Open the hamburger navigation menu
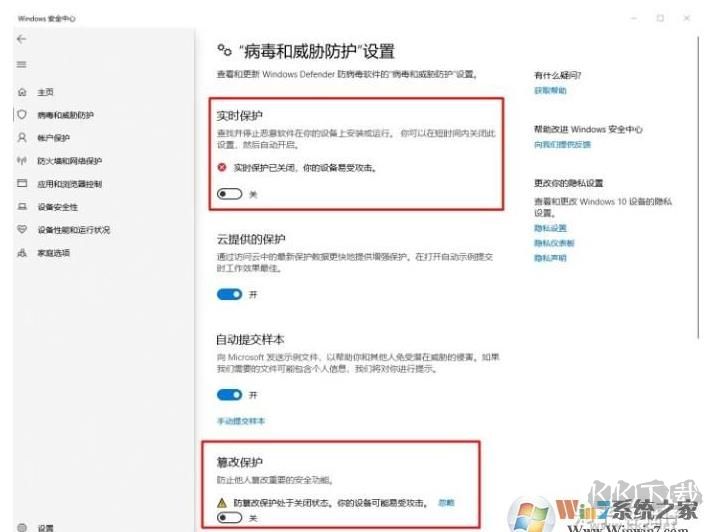This screenshot has width=704, height=532. pyautogui.click(x=22, y=64)
